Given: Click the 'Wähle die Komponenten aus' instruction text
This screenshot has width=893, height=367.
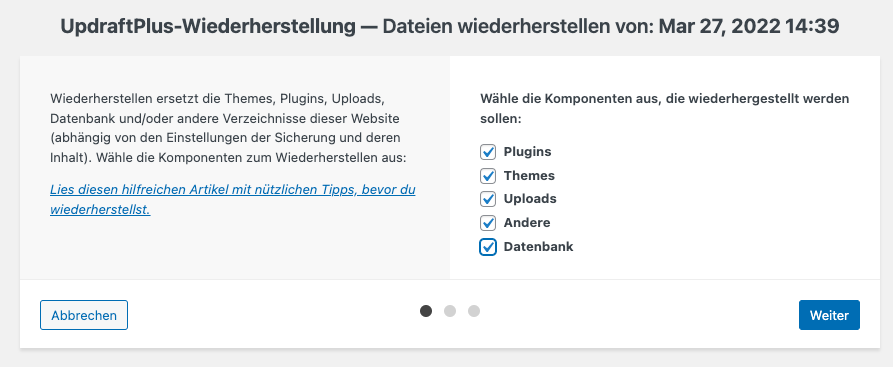Looking at the screenshot, I should 665,109.
